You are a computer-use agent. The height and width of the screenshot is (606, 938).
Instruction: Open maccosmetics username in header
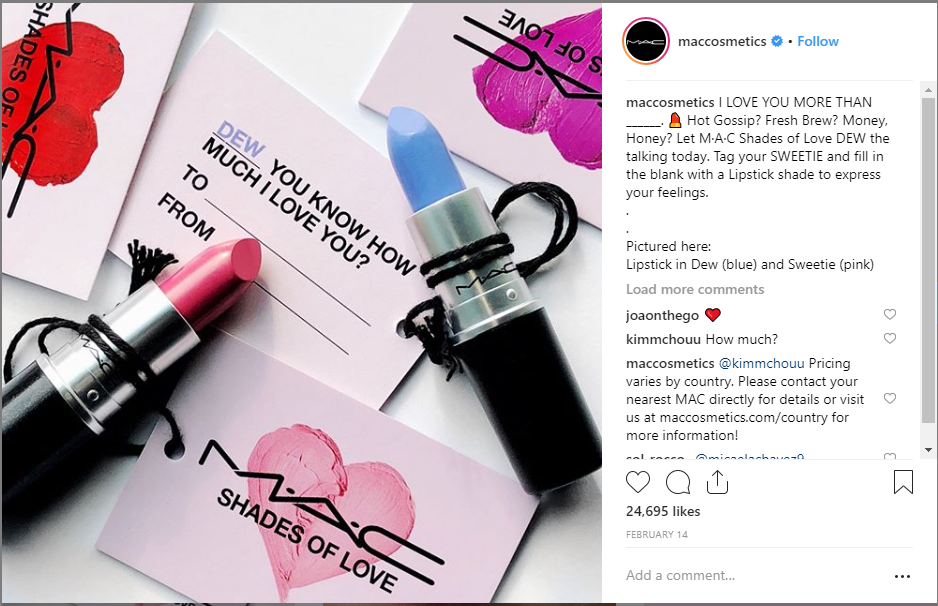pos(722,41)
